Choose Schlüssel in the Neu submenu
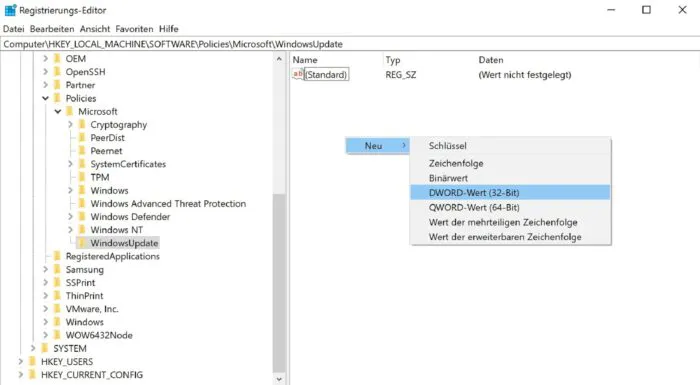Image resolution: width=700 pixels, height=385 pixels. pos(510,146)
